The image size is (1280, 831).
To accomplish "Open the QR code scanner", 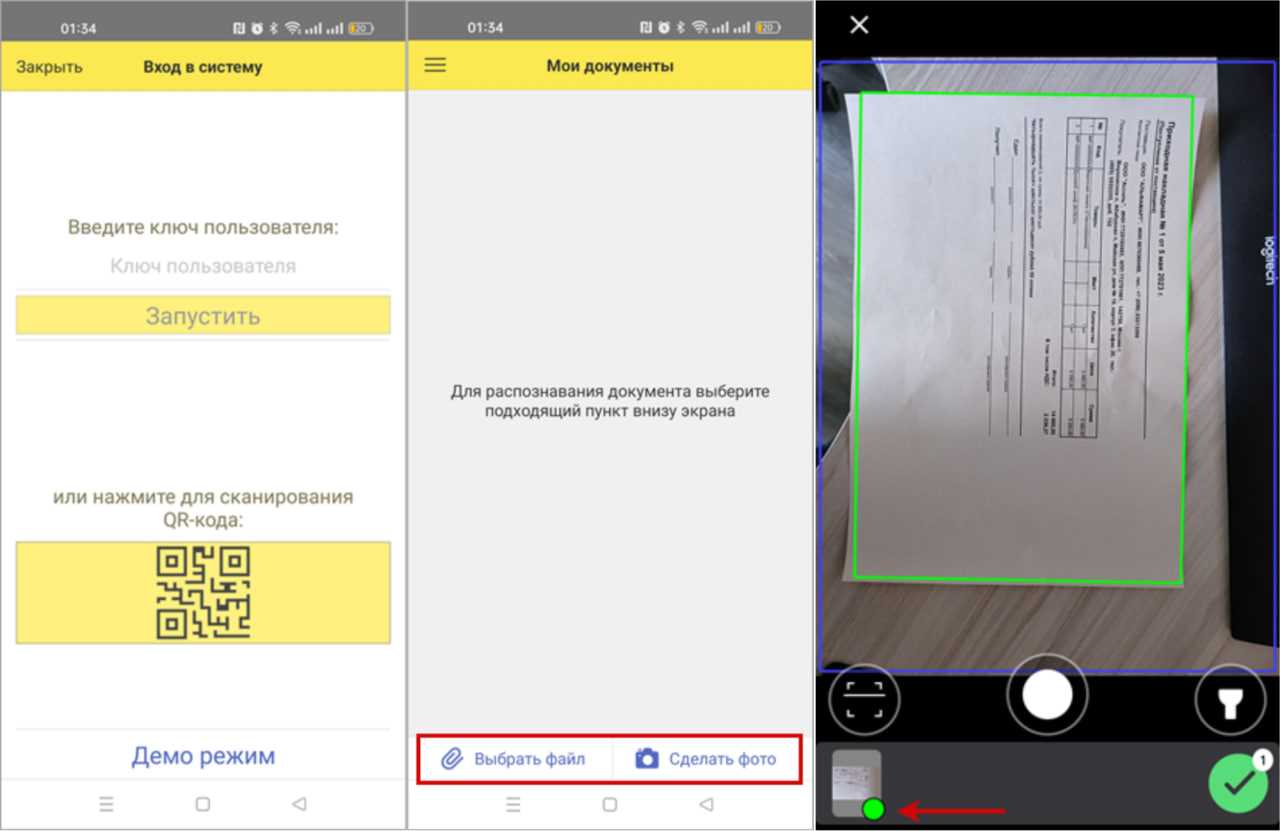I will [203, 593].
